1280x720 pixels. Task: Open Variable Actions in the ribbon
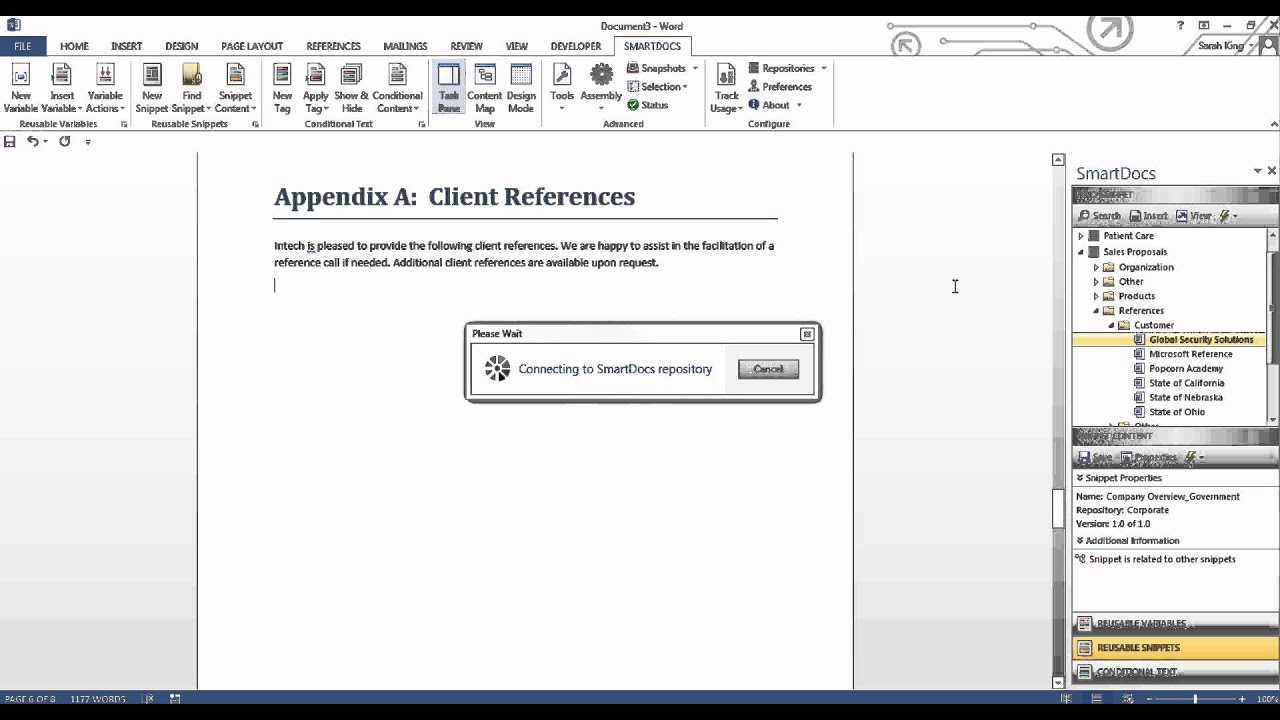click(x=105, y=89)
